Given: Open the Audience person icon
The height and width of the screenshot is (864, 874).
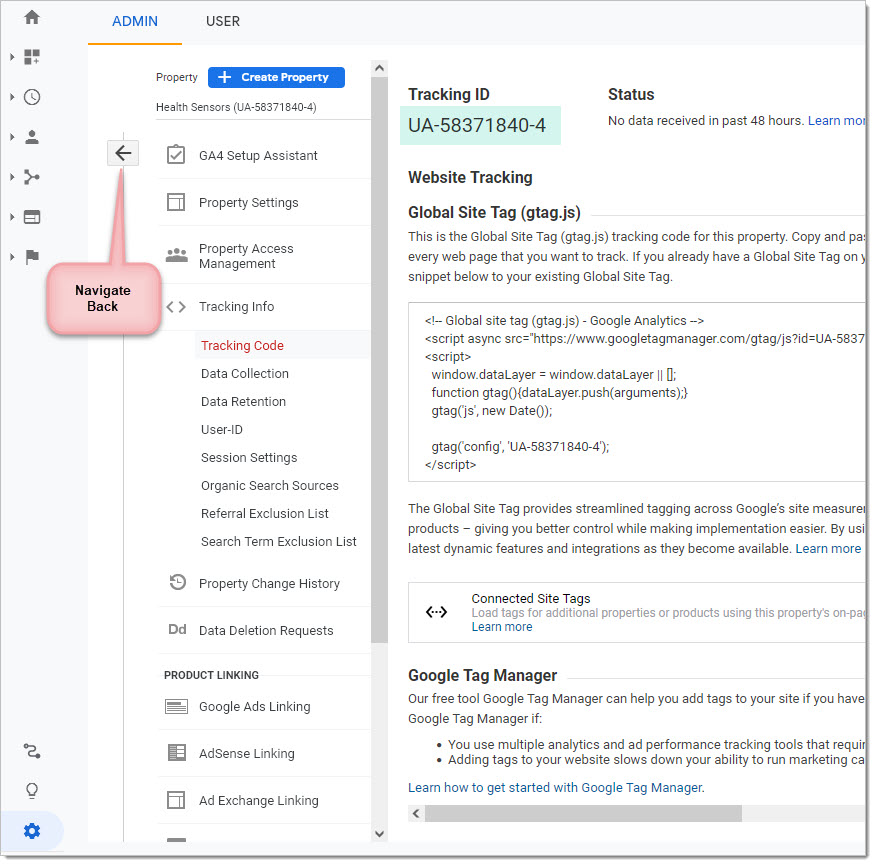Looking at the screenshot, I should point(32,137).
